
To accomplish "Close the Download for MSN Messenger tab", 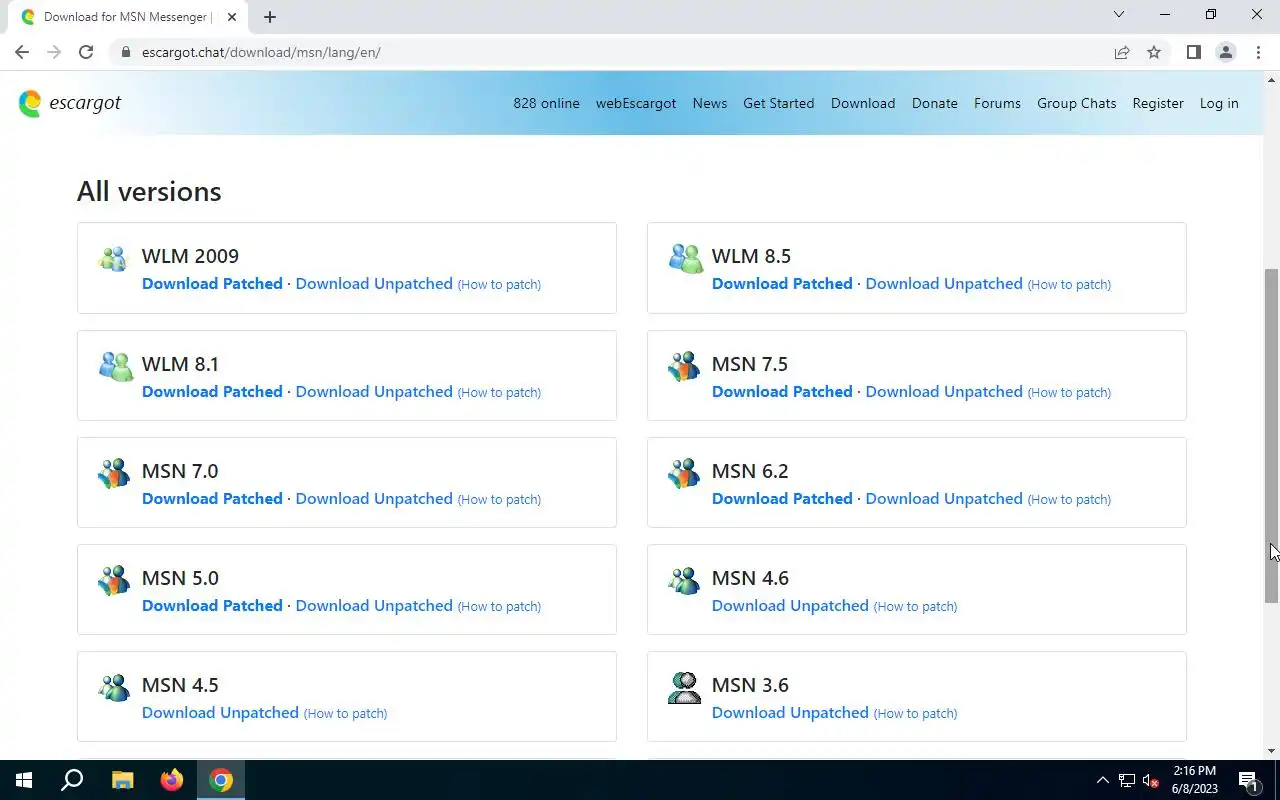I will [x=232, y=17].
